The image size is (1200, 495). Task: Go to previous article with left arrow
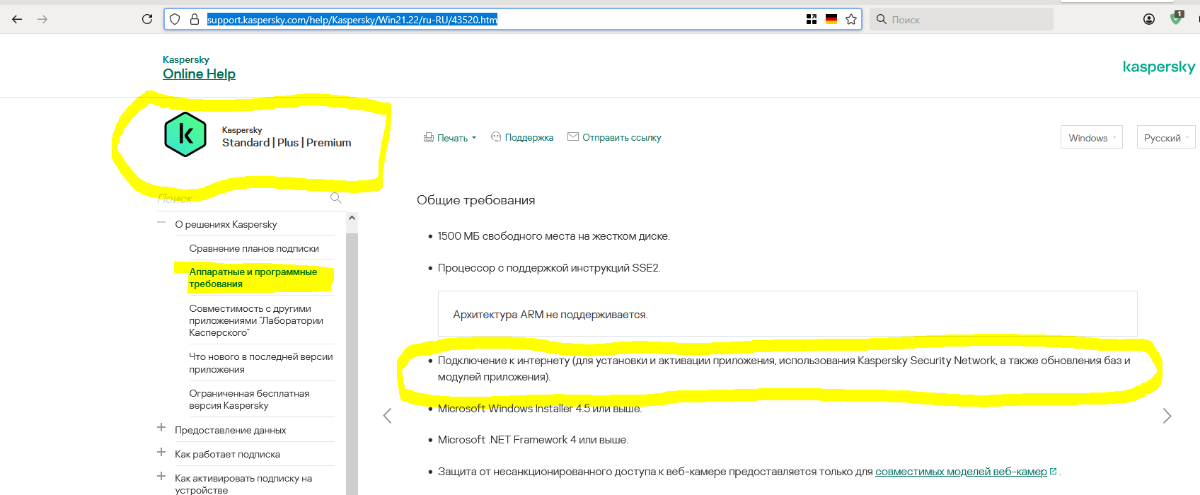click(x=388, y=416)
